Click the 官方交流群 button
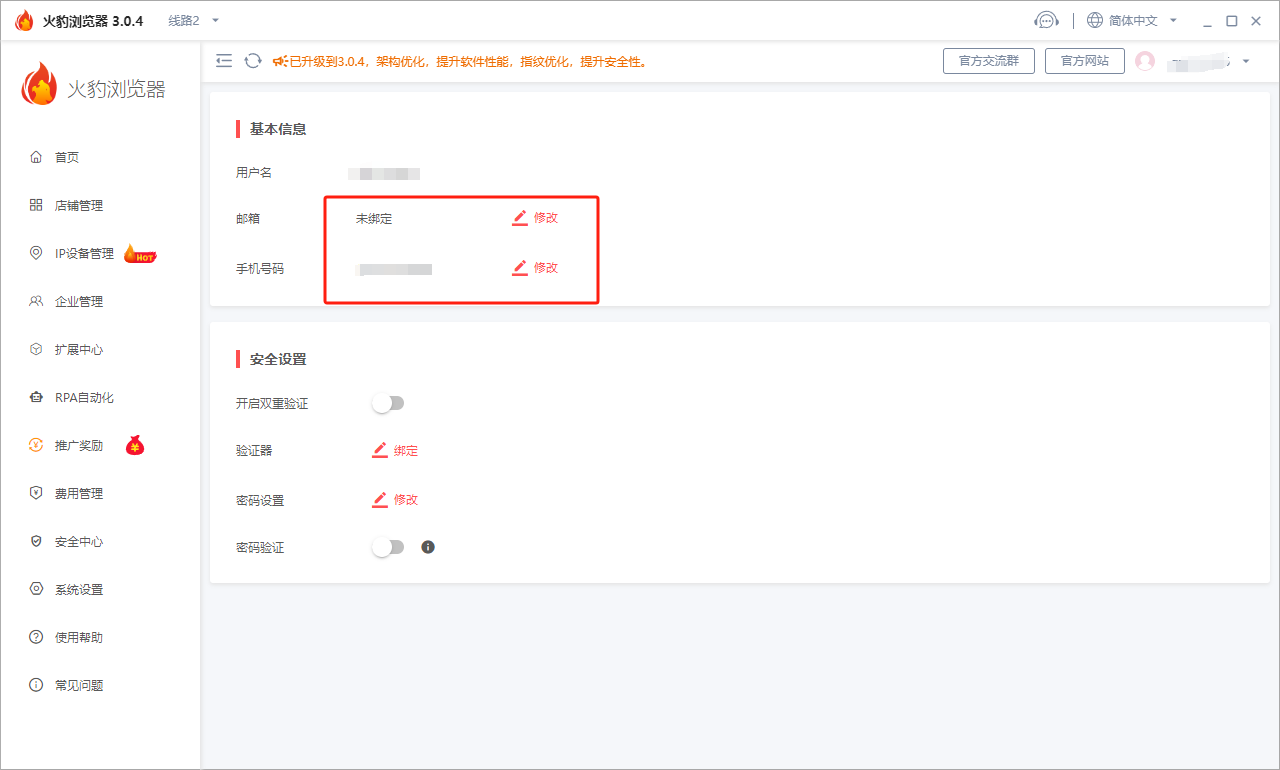 pos(988,60)
